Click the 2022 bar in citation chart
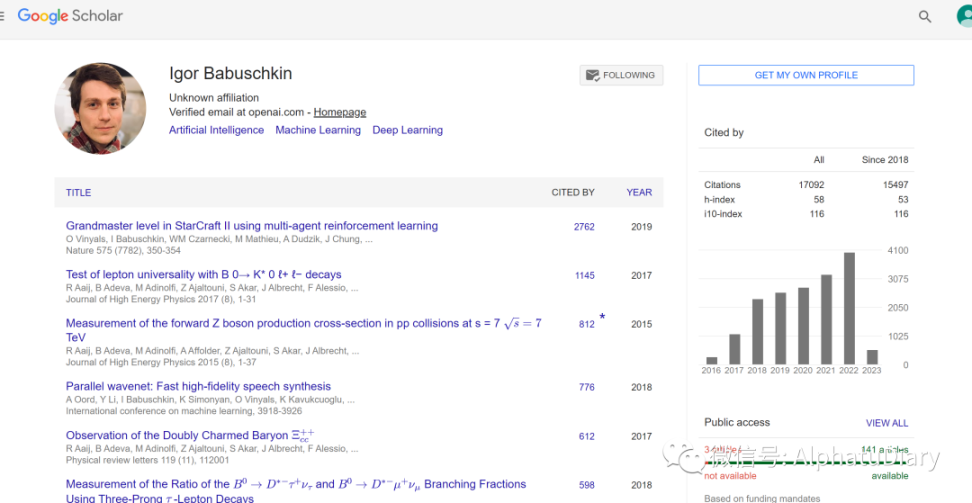Image resolution: width=972 pixels, height=503 pixels. [849, 308]
